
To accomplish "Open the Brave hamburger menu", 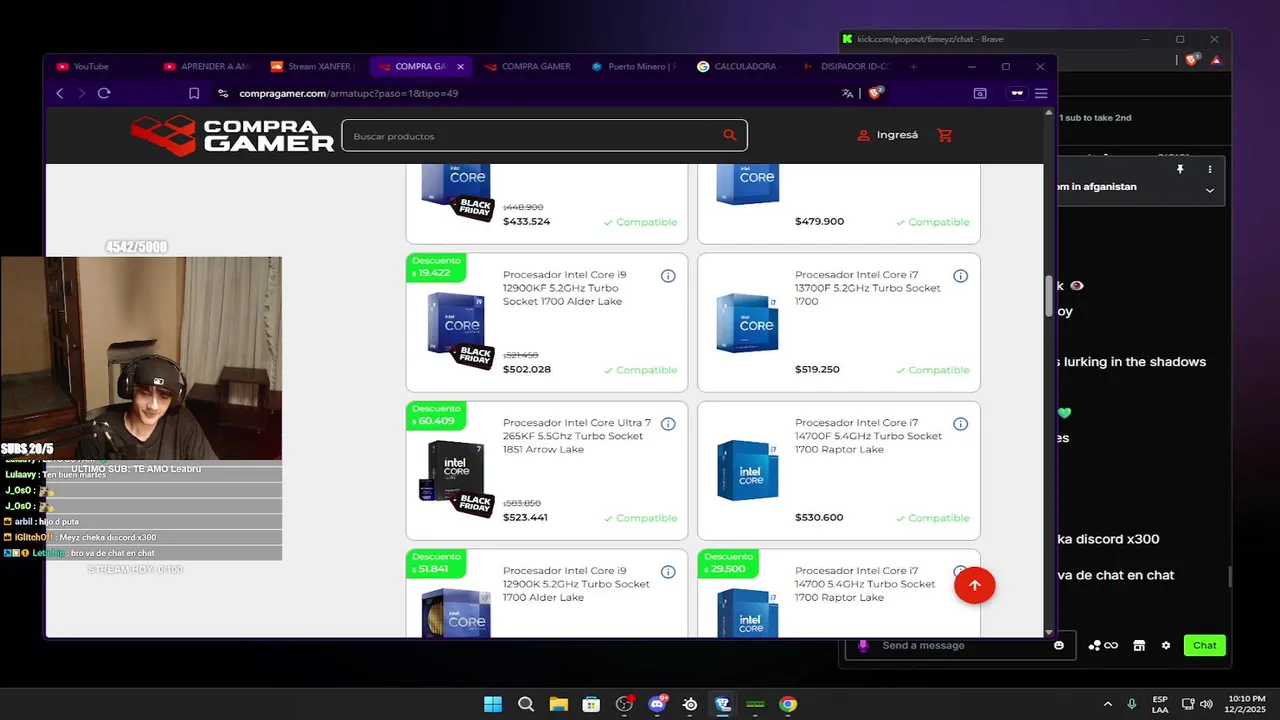I will (x=1041, y=93).
